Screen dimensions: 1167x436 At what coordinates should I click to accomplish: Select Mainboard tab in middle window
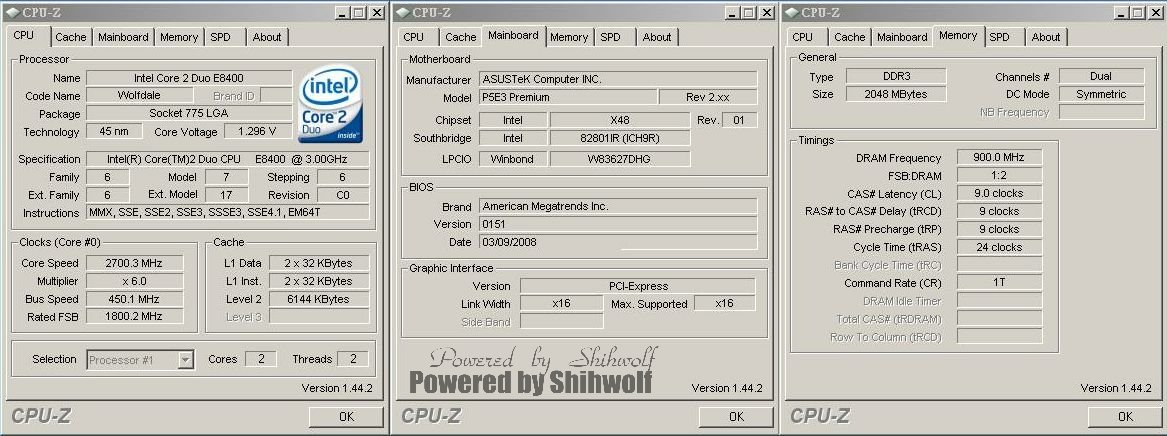click(x=514, y=35)
